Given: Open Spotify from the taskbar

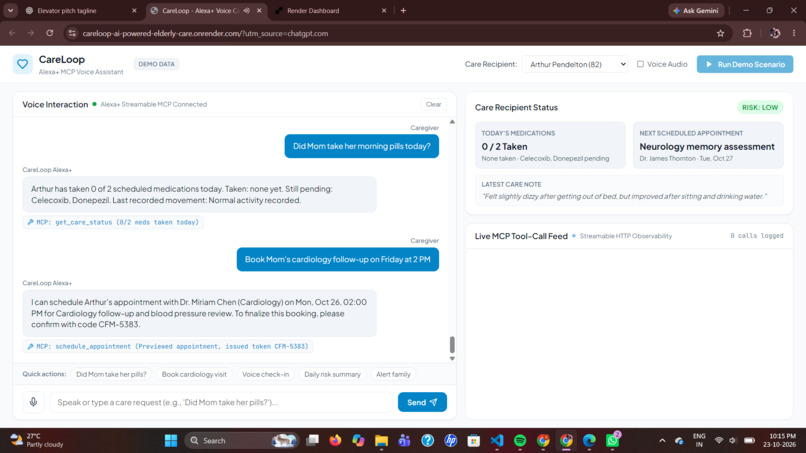Looking at the screenshot, I should pos(520,441).
